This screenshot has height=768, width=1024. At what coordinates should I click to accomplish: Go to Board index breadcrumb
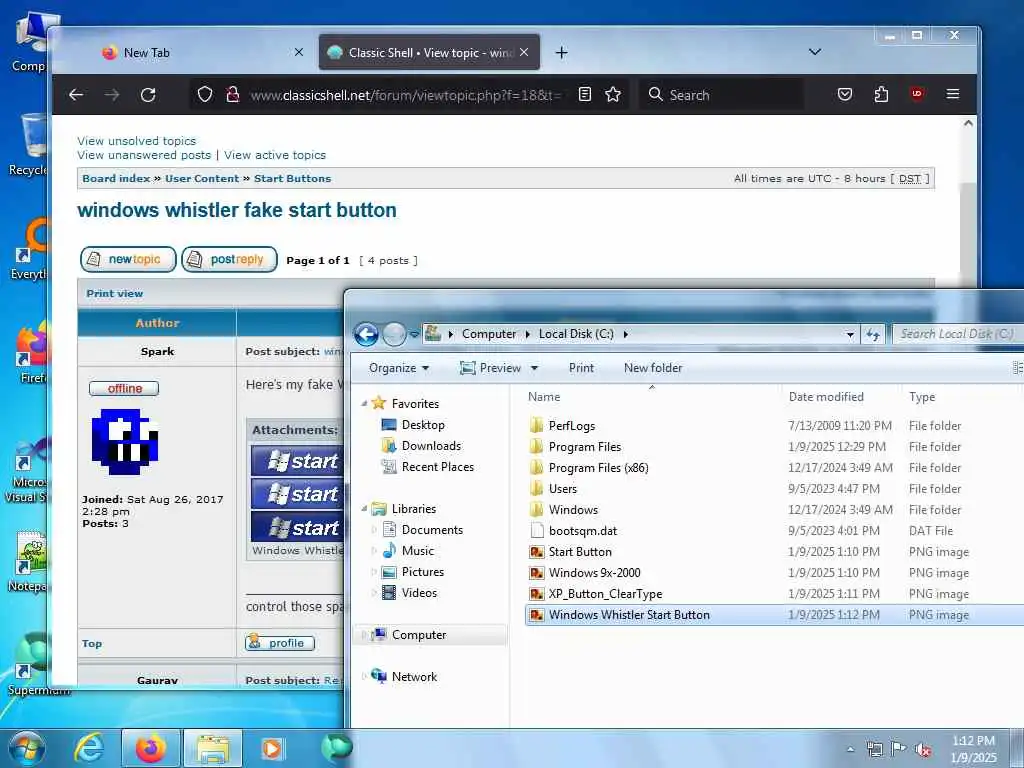[x=116, y=178]
